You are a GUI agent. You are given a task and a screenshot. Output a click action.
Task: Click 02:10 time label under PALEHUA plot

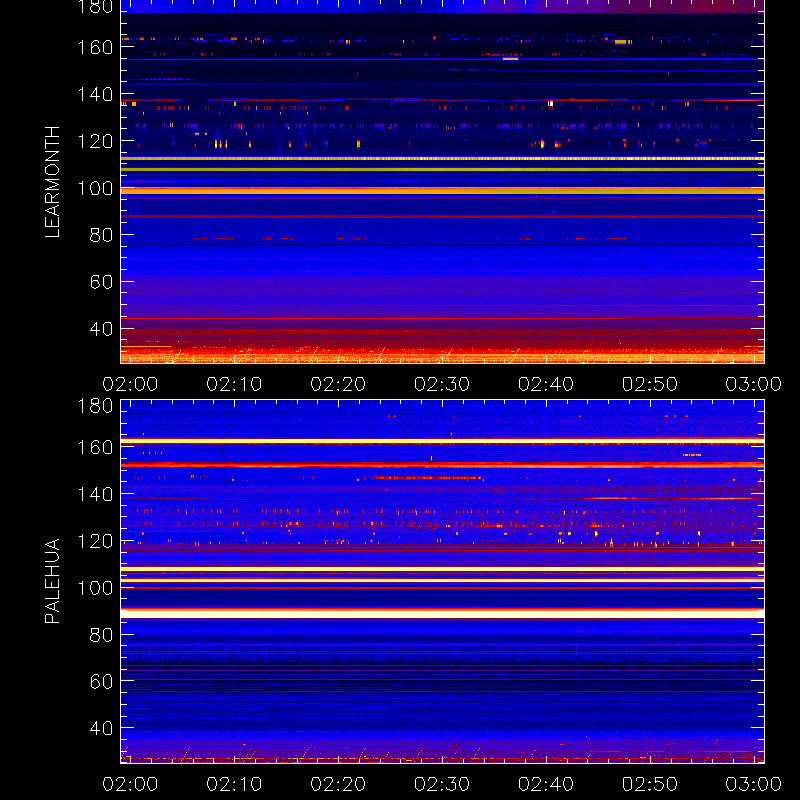pyautogui.click(x=234, y=784)
